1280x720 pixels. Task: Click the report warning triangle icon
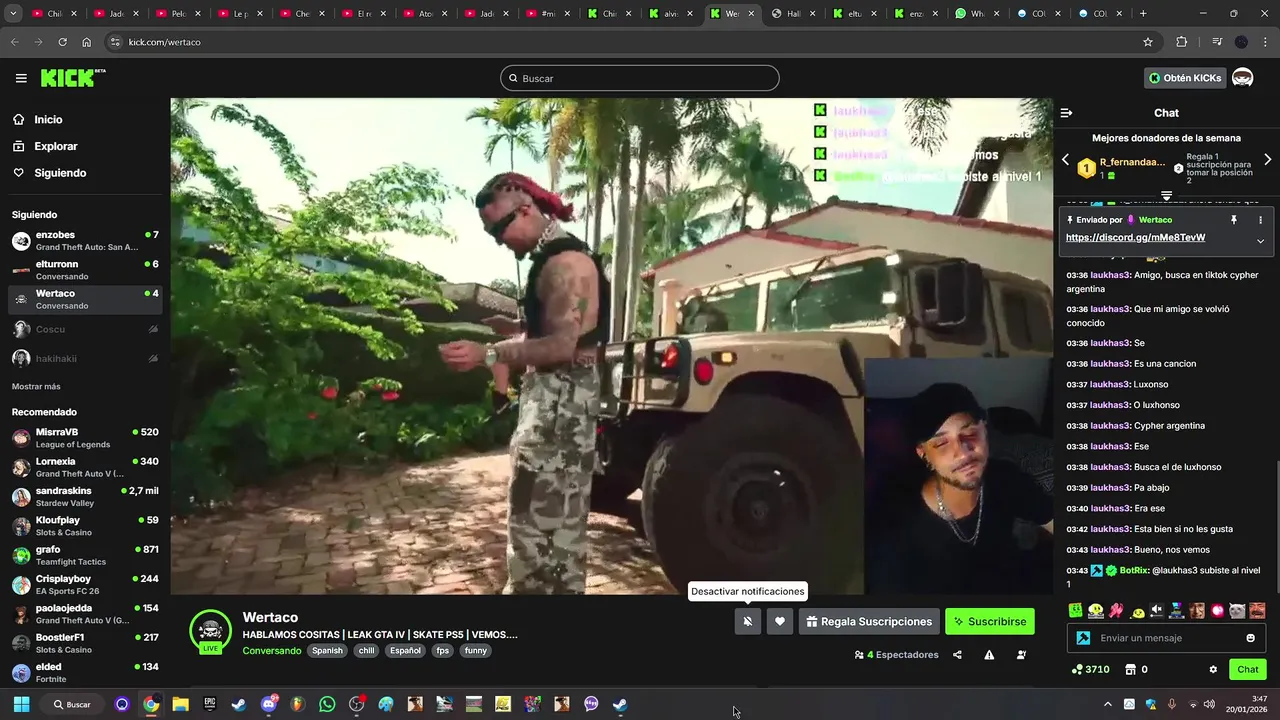point(989,655)
